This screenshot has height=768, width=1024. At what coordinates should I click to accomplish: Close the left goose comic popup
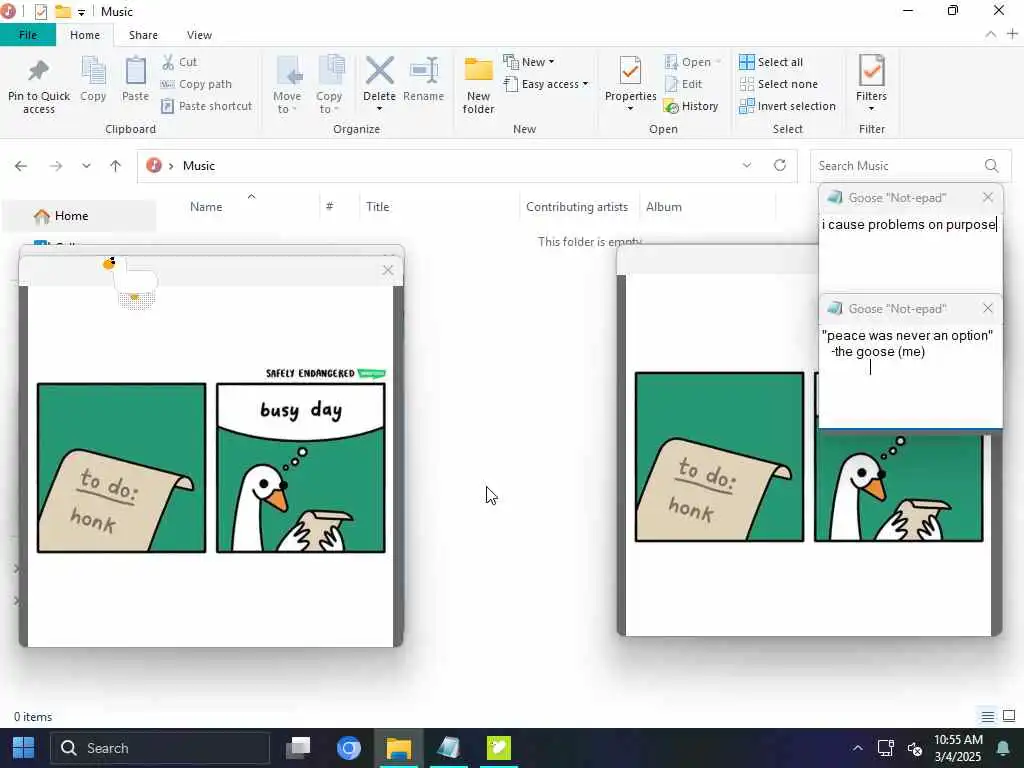coord(388,270)
